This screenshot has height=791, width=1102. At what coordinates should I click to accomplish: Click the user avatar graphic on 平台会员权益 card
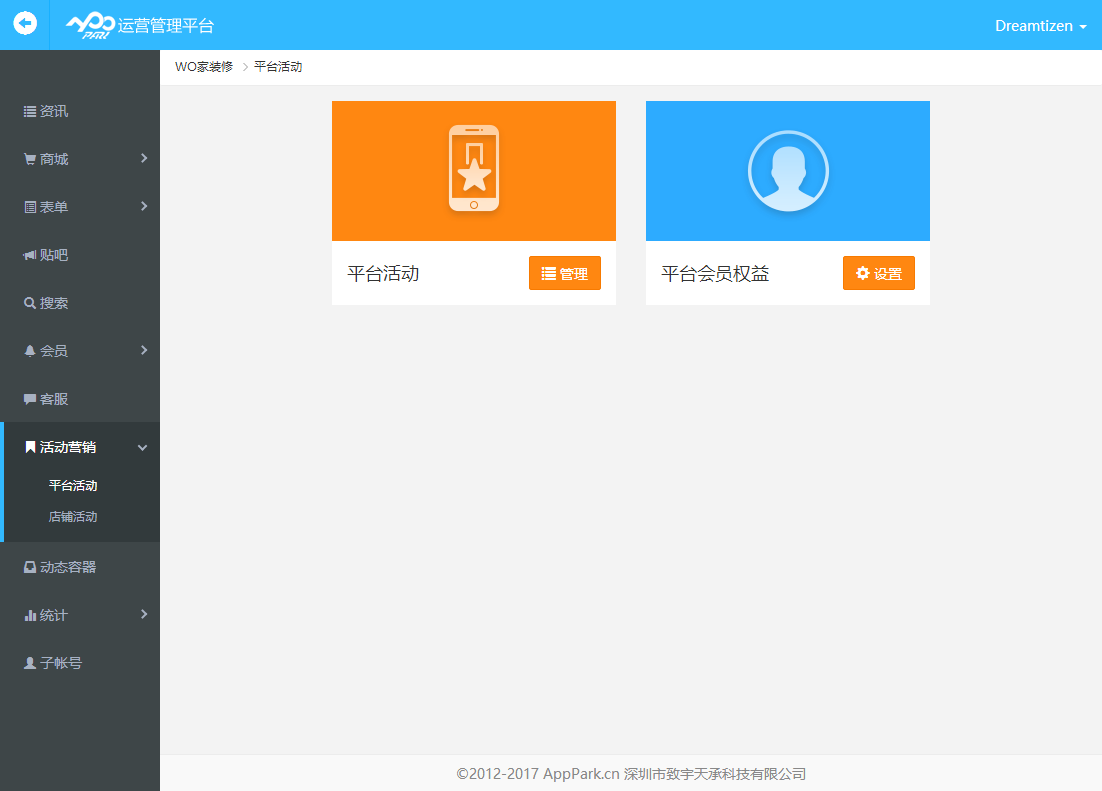click(x=787, y=170)
